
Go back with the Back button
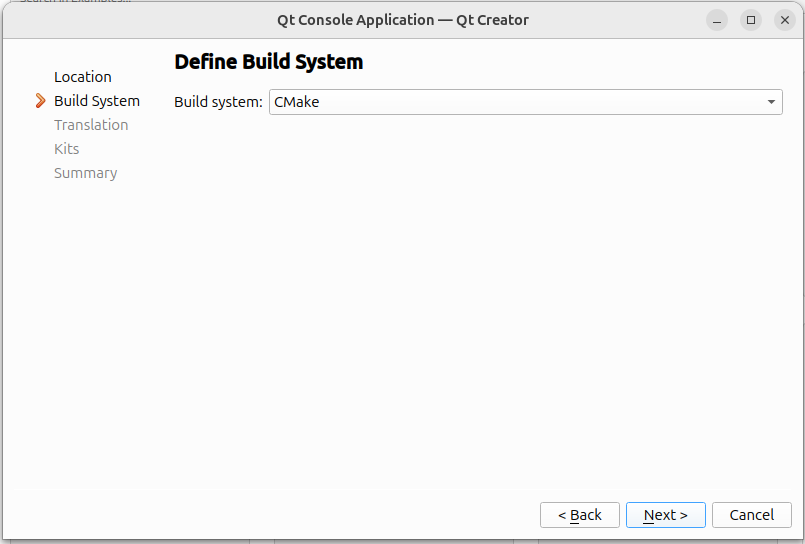coord(580,515)
